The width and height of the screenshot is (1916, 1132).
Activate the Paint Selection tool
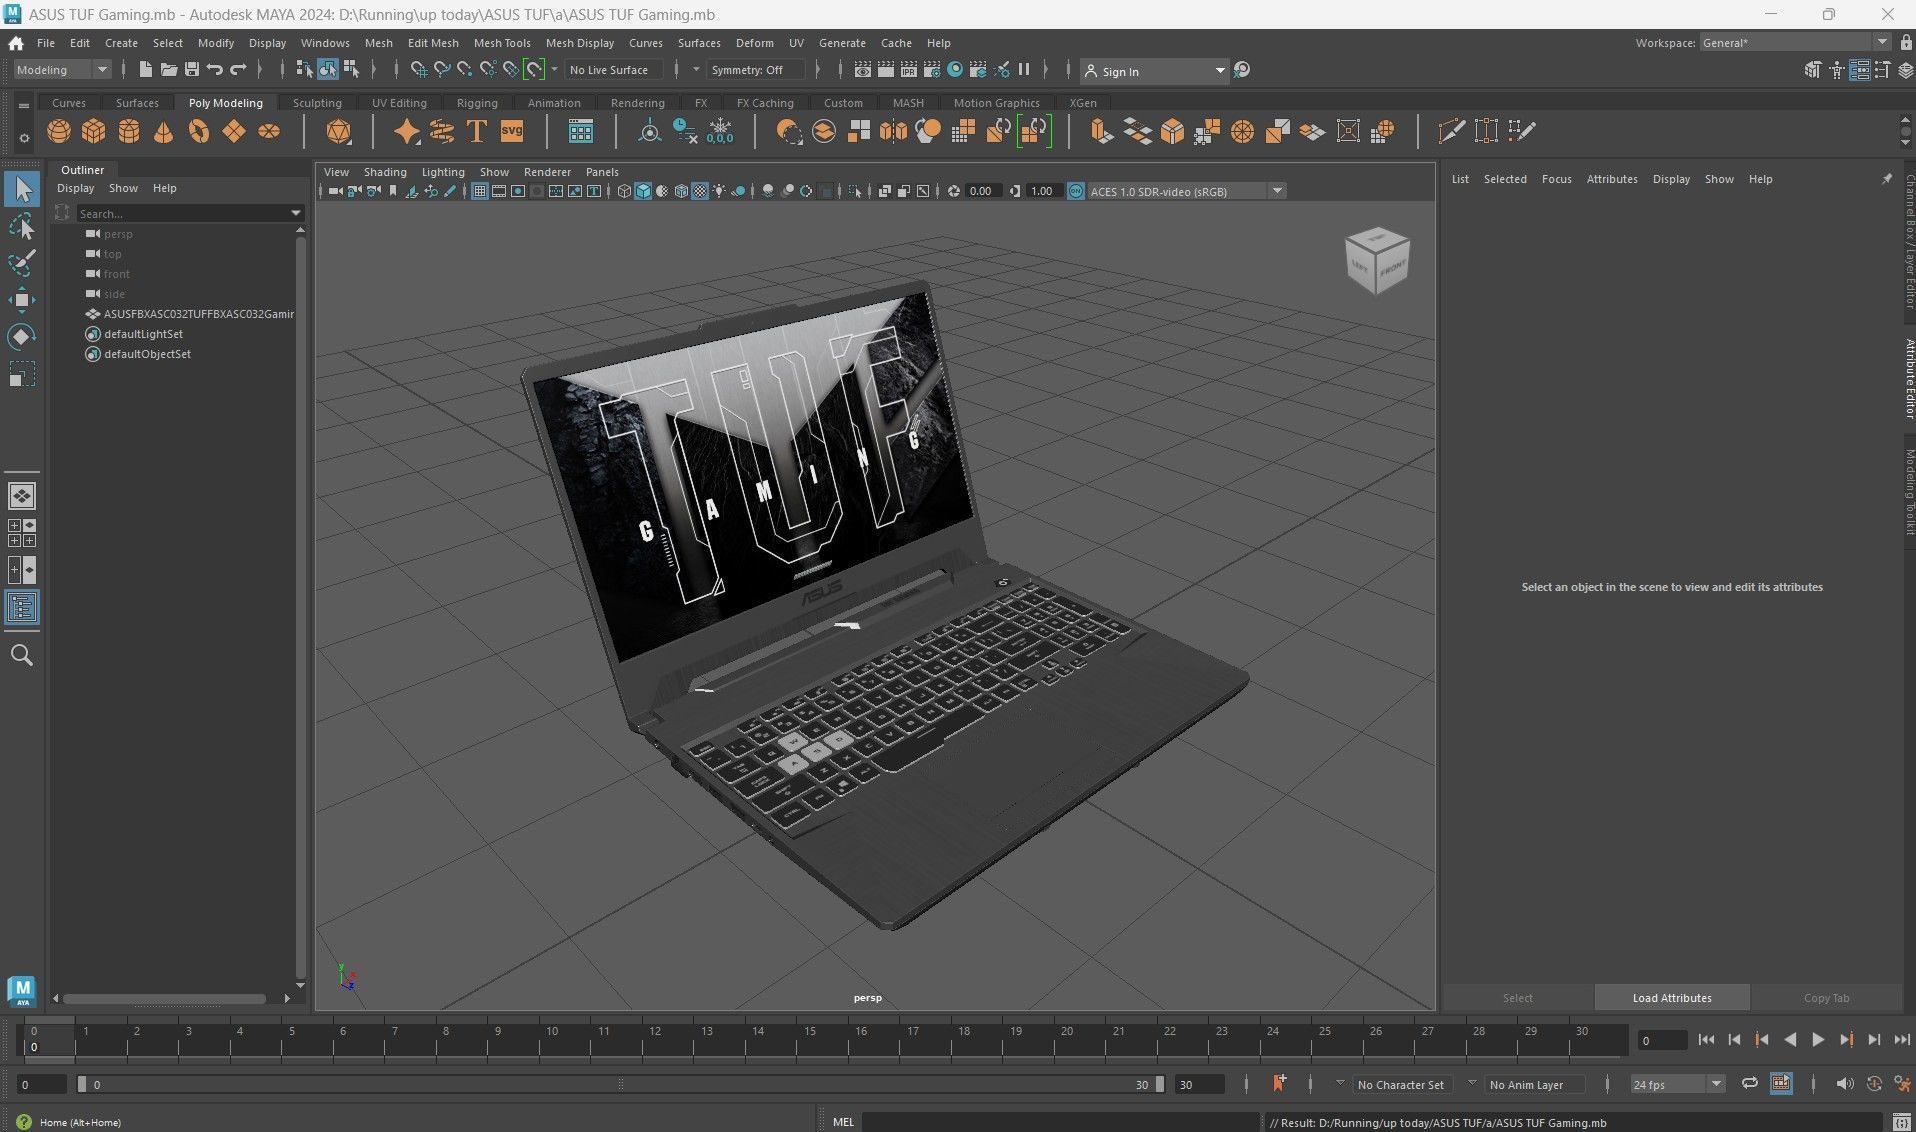pos(22,263)
